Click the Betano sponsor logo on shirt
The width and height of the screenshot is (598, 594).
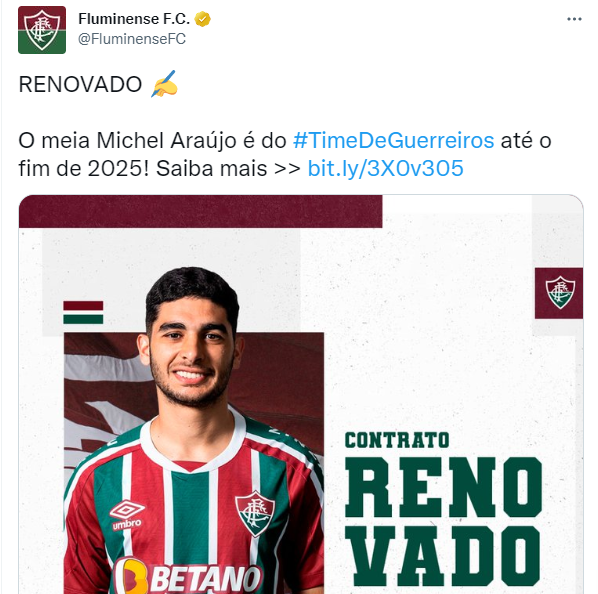coord(188,578)
